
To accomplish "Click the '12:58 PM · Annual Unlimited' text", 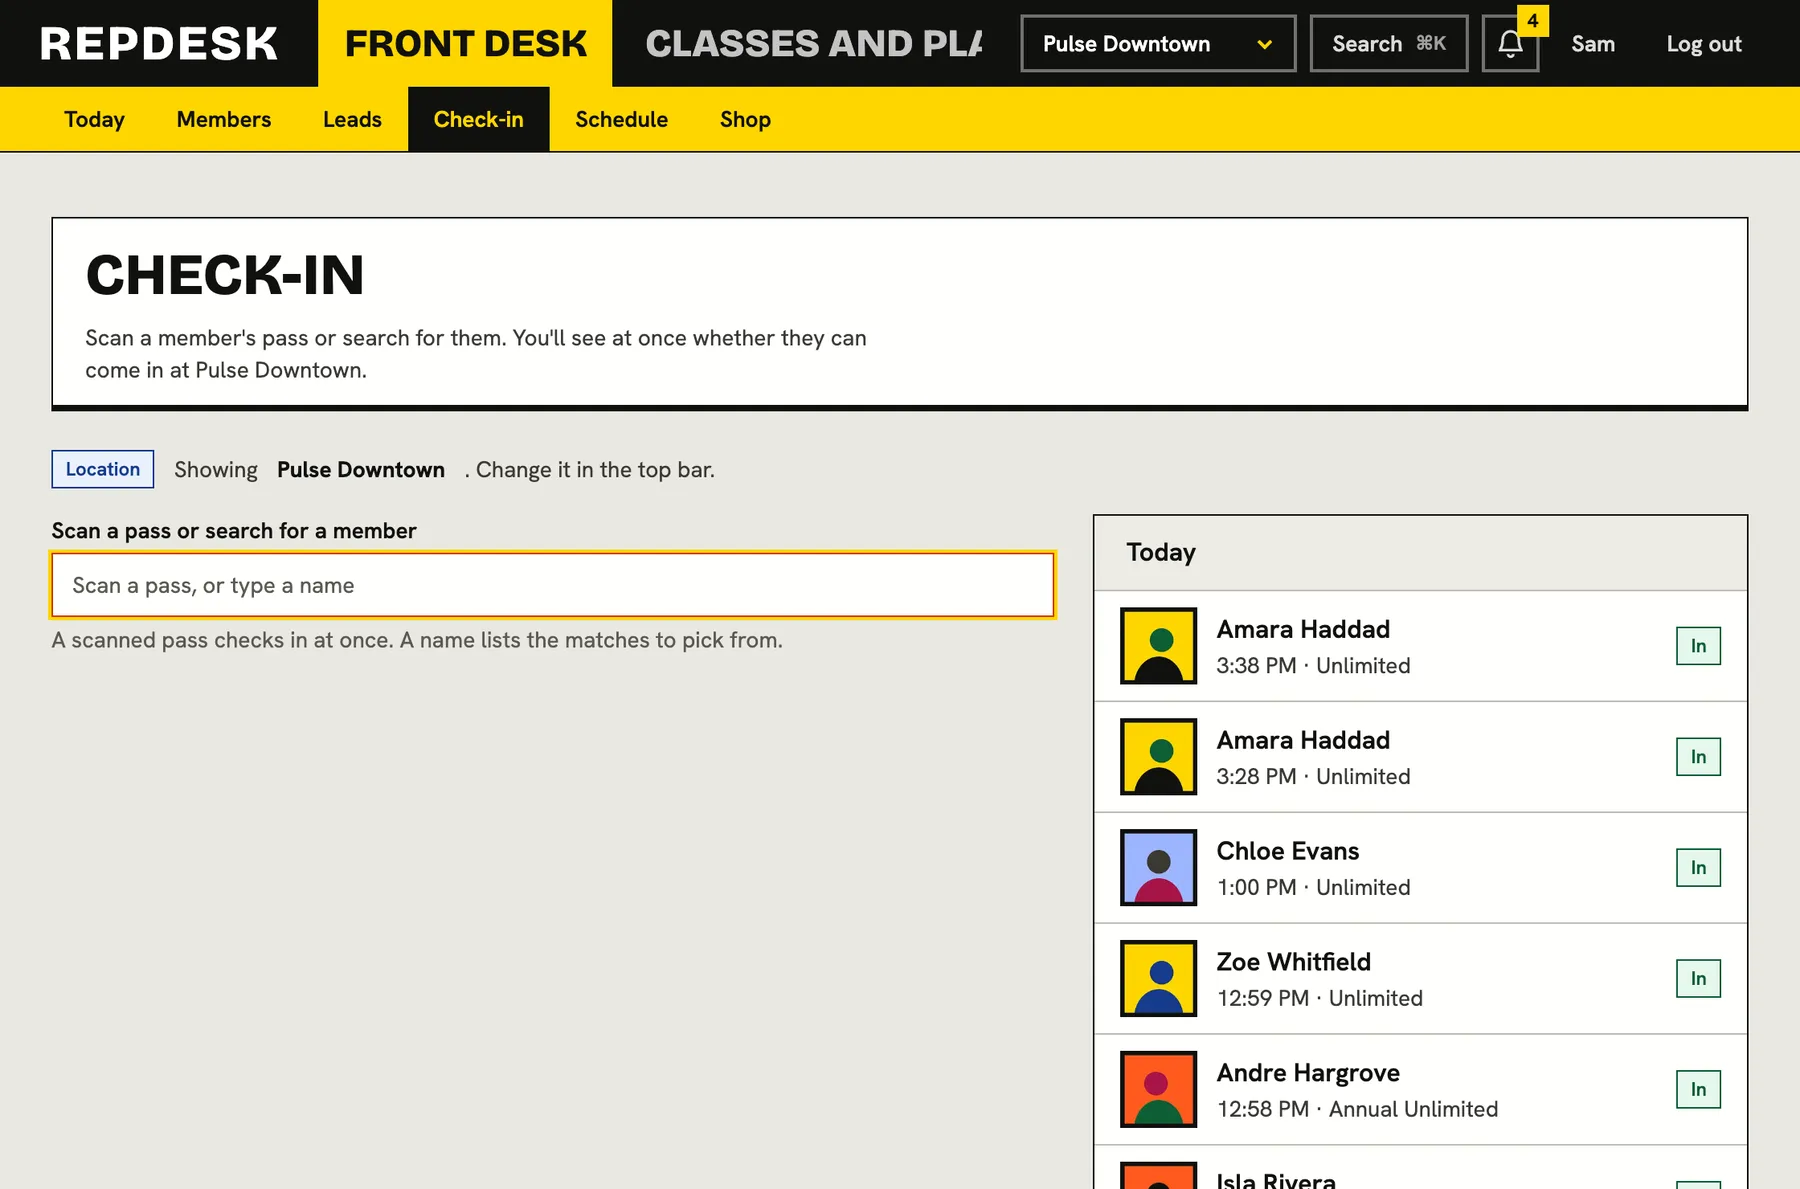I will 1357,1109.
